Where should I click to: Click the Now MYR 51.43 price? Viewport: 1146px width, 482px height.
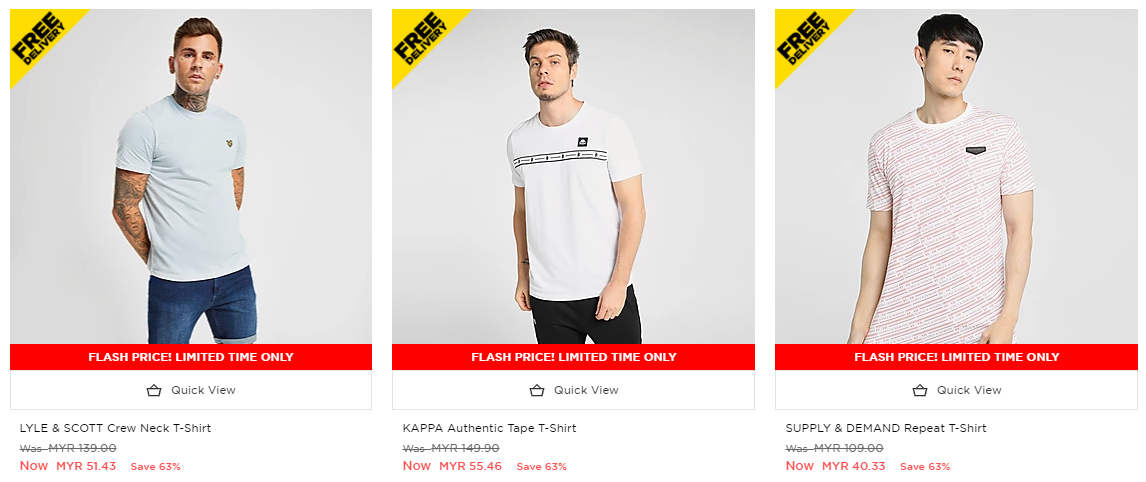[x=68, y=466]
